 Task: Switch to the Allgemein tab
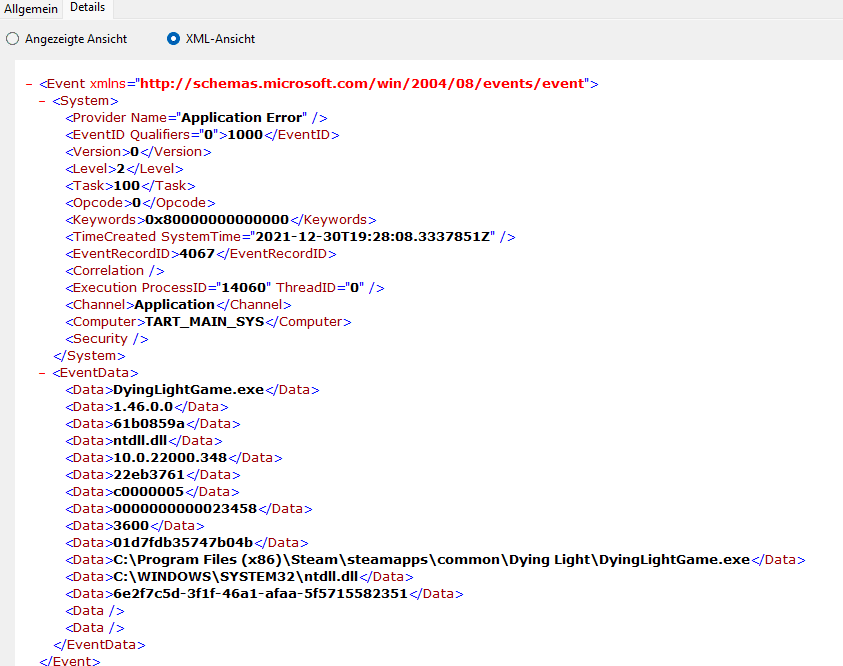point(31,9)
